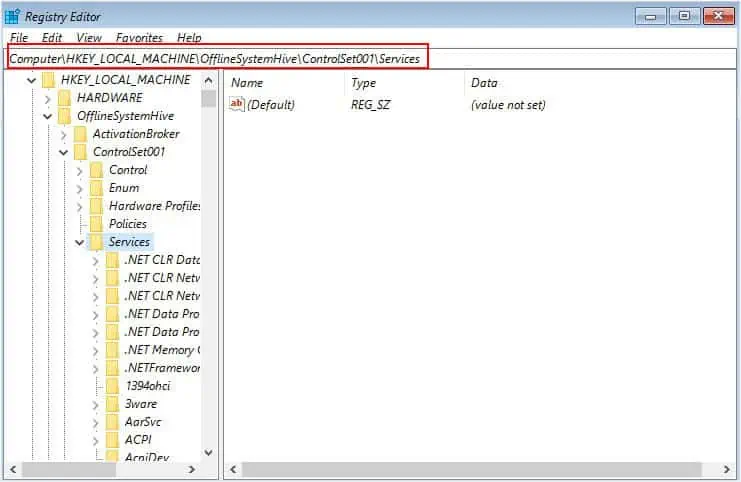This screenshot has width=741, height=482.
Task: Collapse the ControlSet001 key
Action: (63, 152)
